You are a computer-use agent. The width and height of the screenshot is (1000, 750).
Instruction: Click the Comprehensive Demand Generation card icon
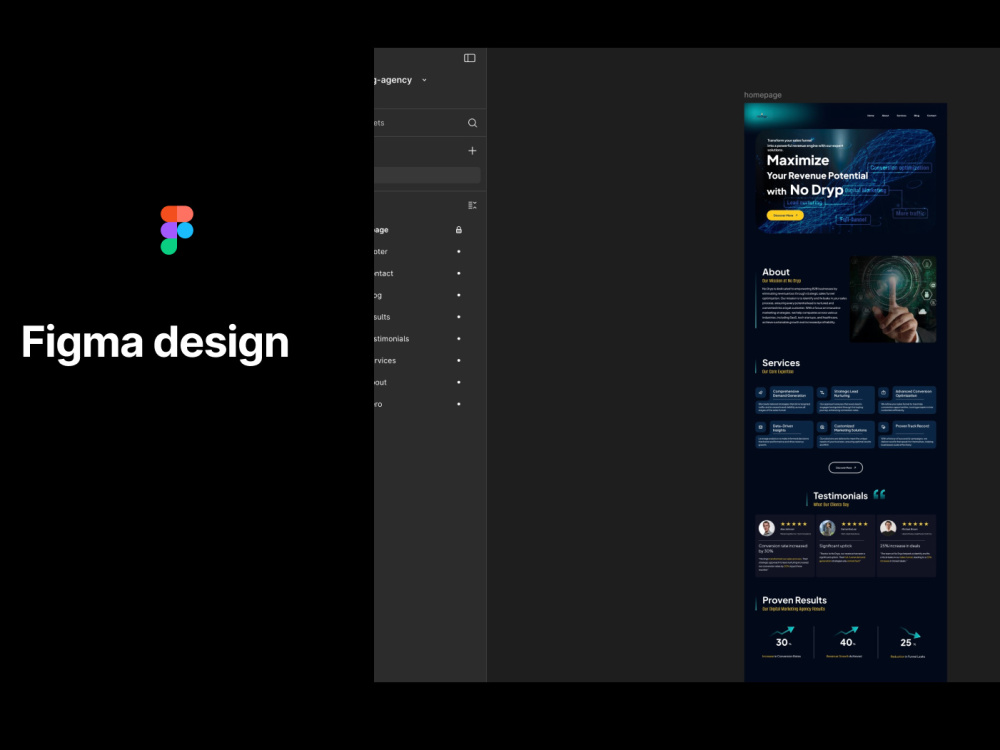761,393
